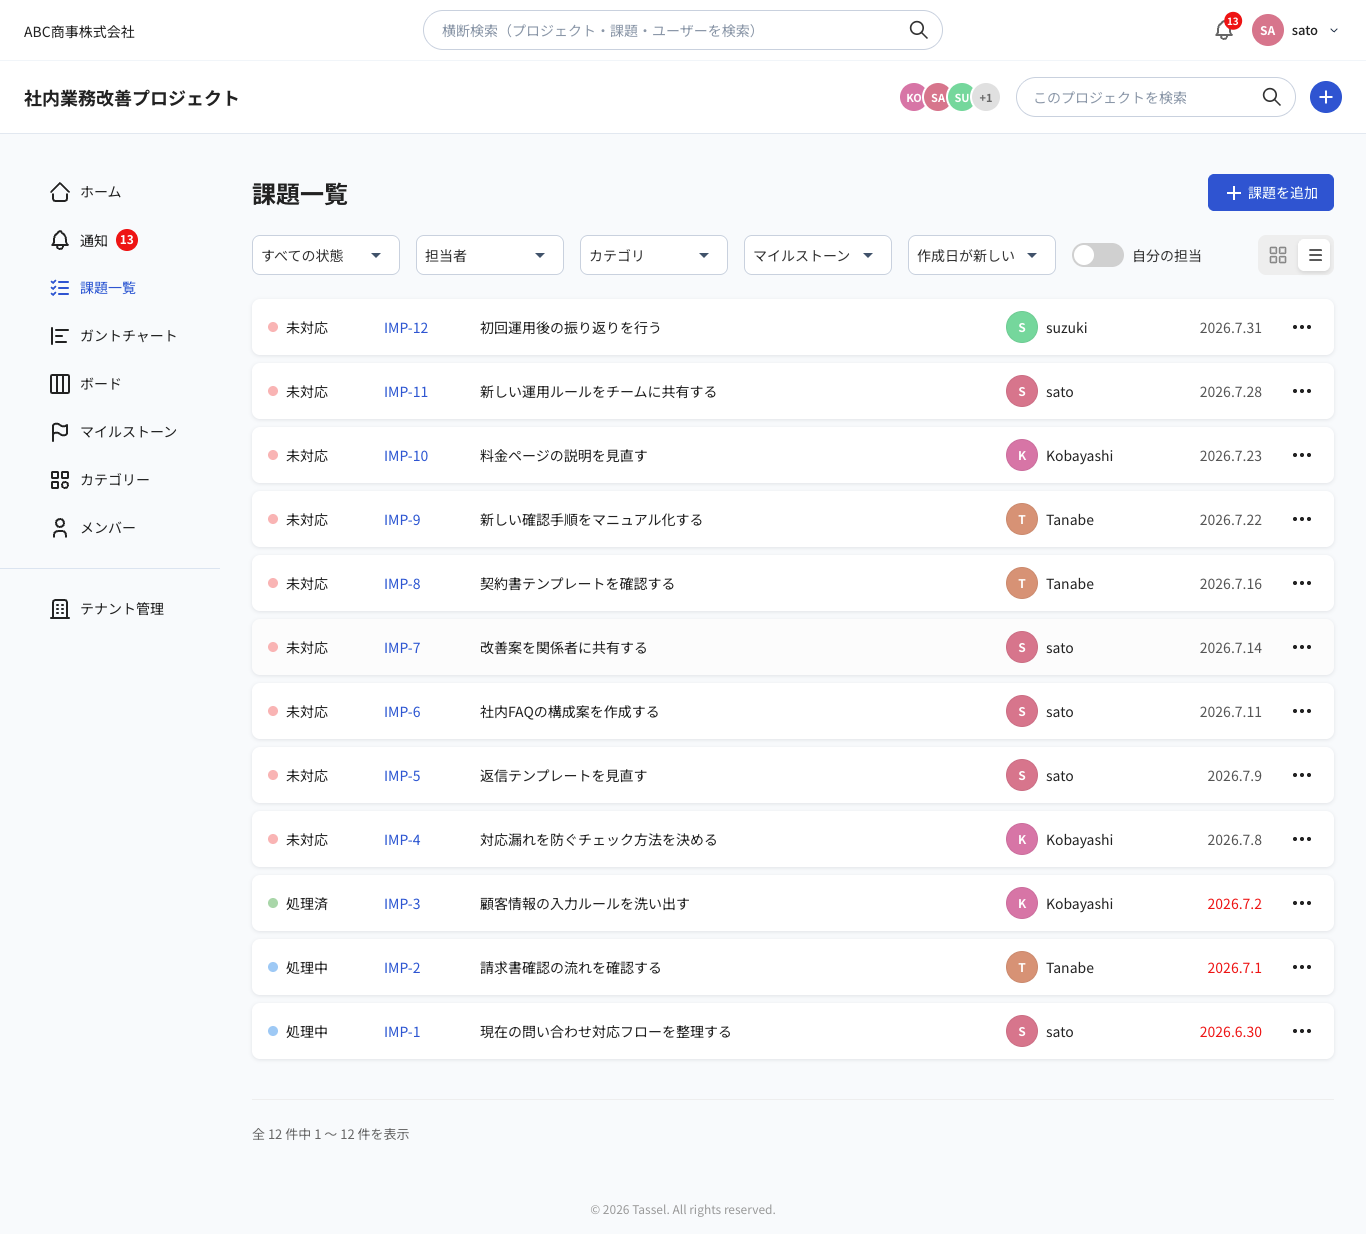Click title 契約書テンプレートを確認する
The image size is (1366, 1234).
tap(577, 584)
